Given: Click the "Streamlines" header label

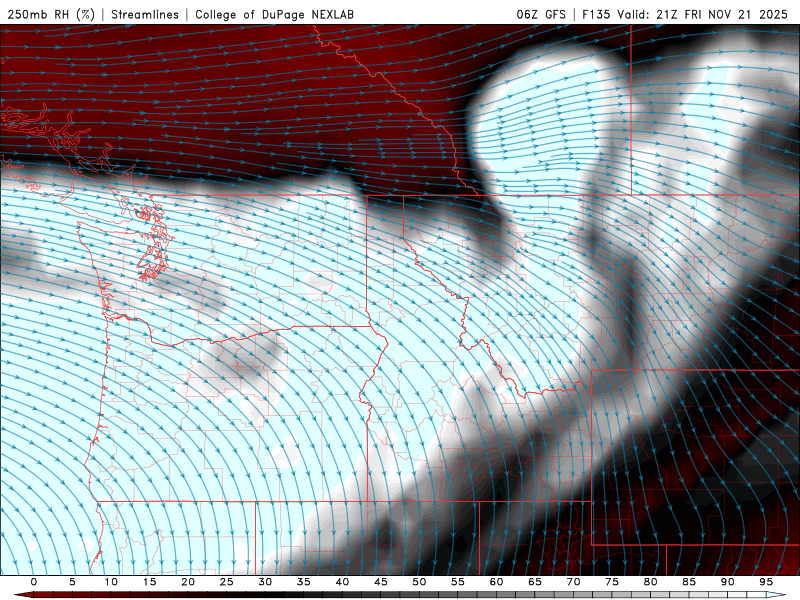Looking at the screenshot, I should 145,14.
